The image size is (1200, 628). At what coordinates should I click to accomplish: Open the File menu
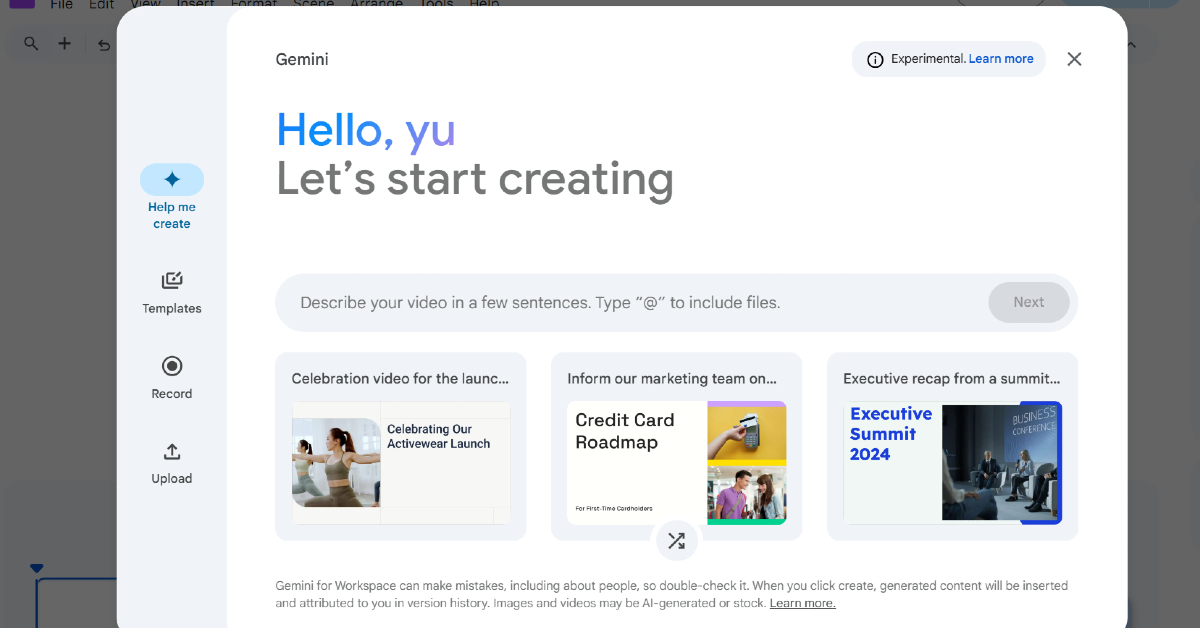tap(61, 5)
